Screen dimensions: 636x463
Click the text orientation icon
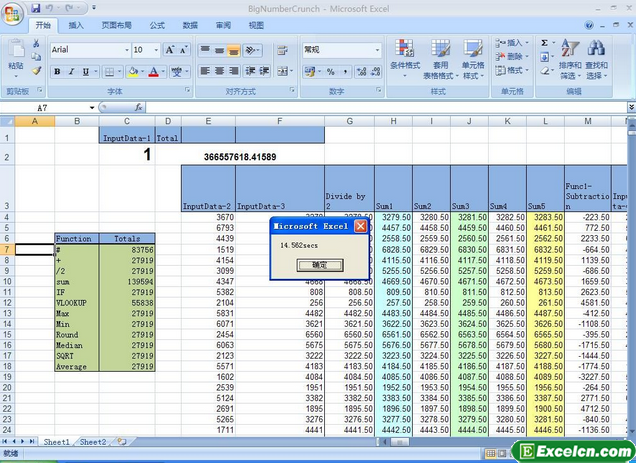[250, 50]
